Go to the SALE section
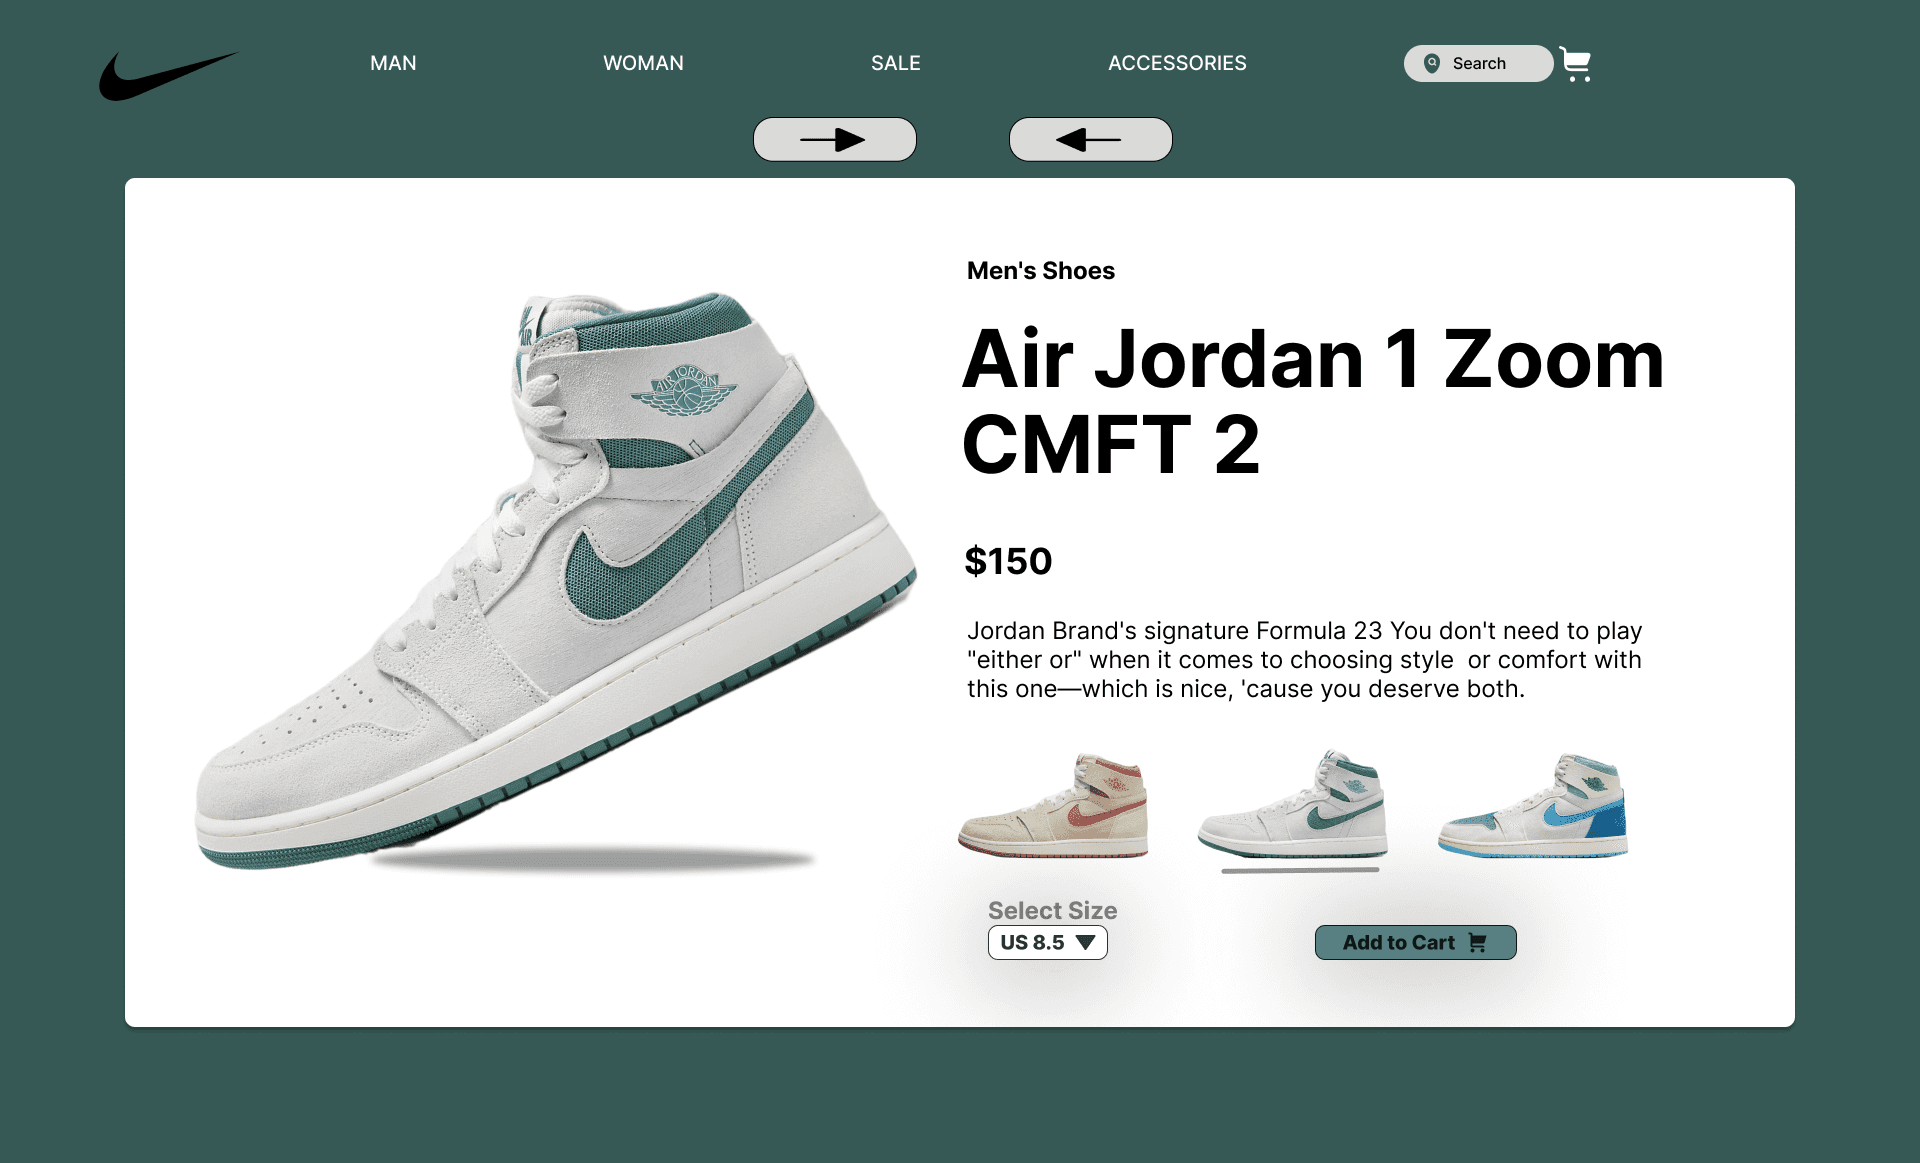Viewport: 1920px width, 1163px height. 895,63
